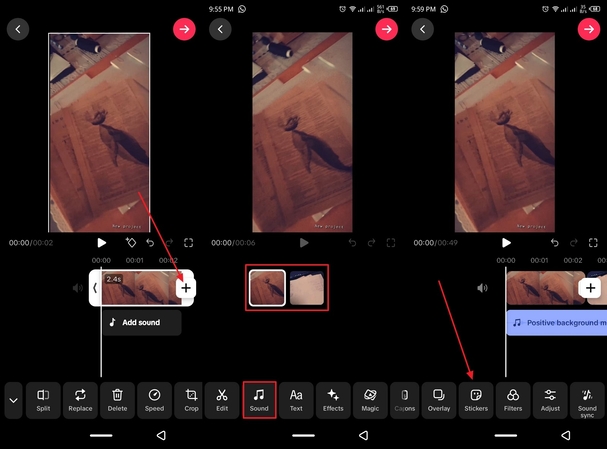
Task: Tap the red next arrow in middle screen
Action: (386, 29)
